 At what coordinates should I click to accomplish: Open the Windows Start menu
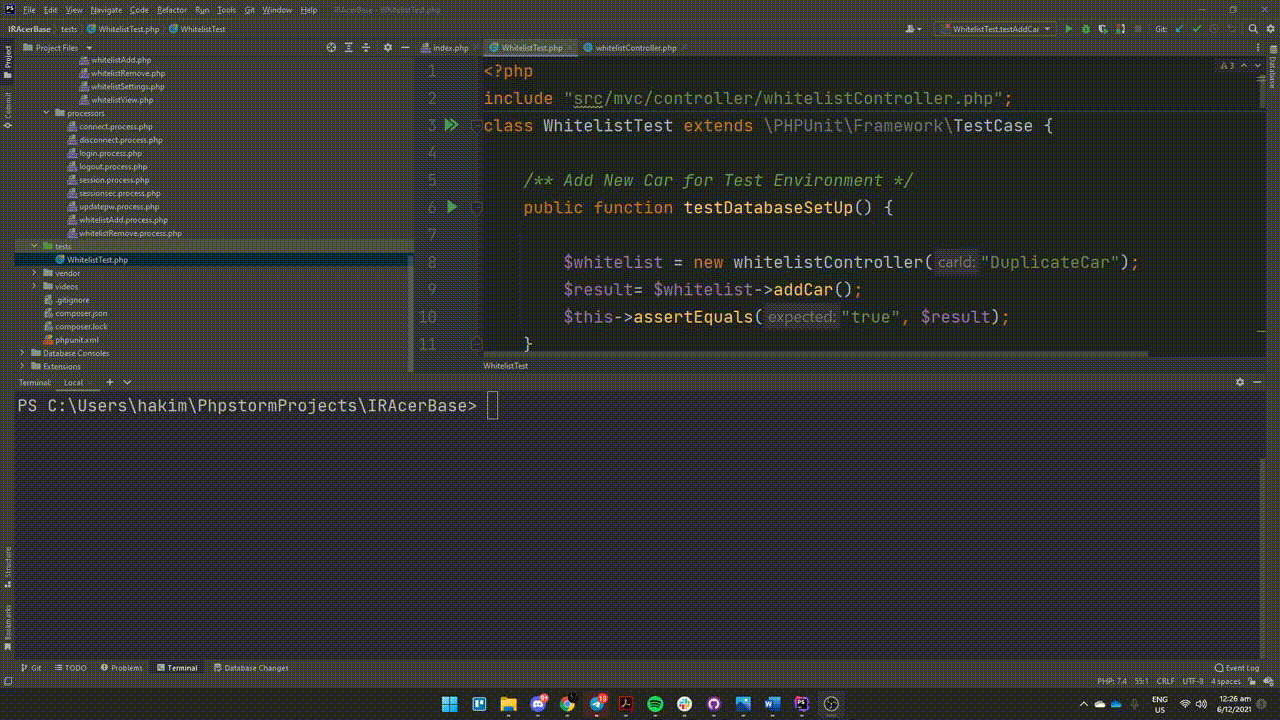pos(450,704)
